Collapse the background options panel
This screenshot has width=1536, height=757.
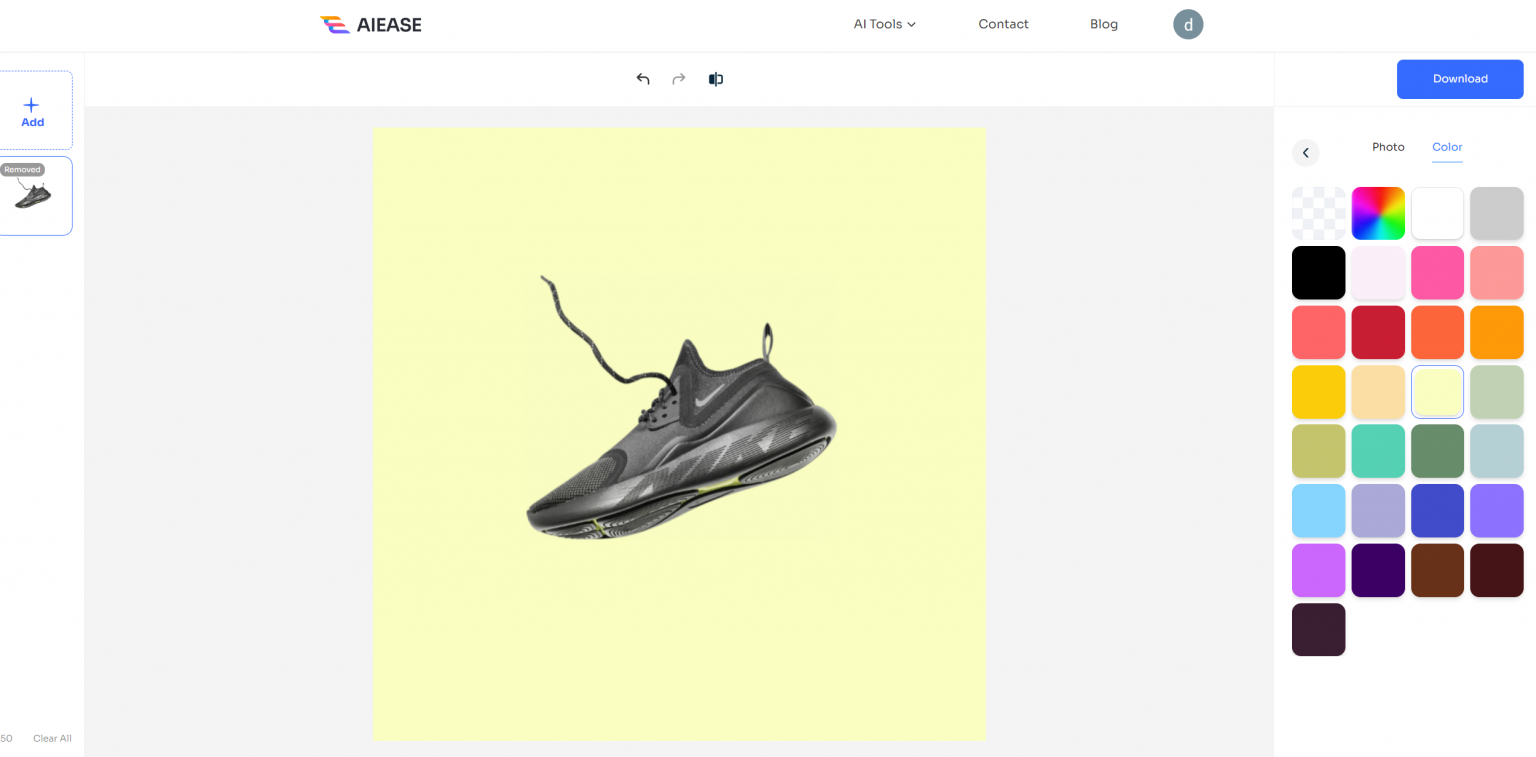tap(1306, 152)
